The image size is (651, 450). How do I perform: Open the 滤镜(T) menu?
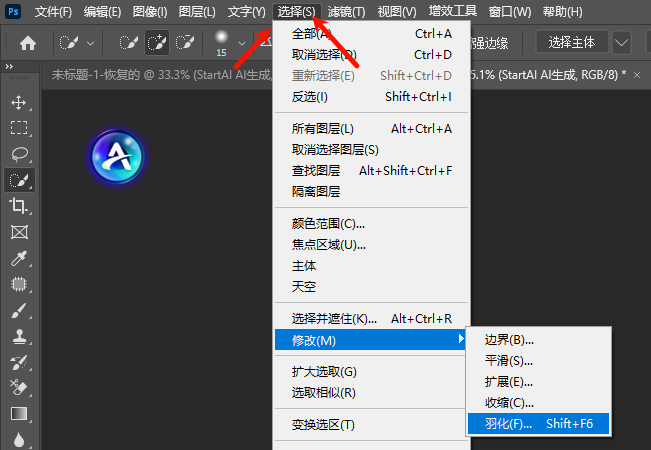[x=346, y=12]
